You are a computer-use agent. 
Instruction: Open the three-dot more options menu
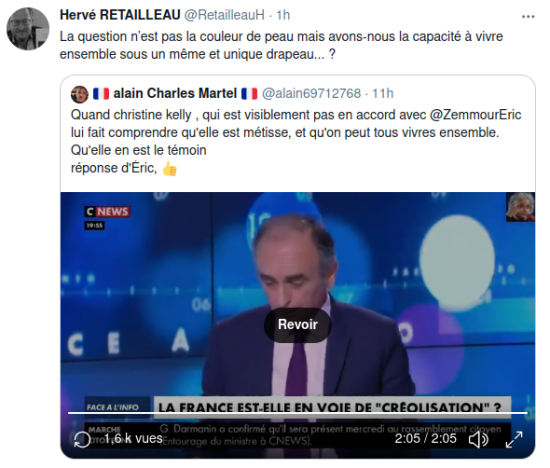tap(528, 16)
